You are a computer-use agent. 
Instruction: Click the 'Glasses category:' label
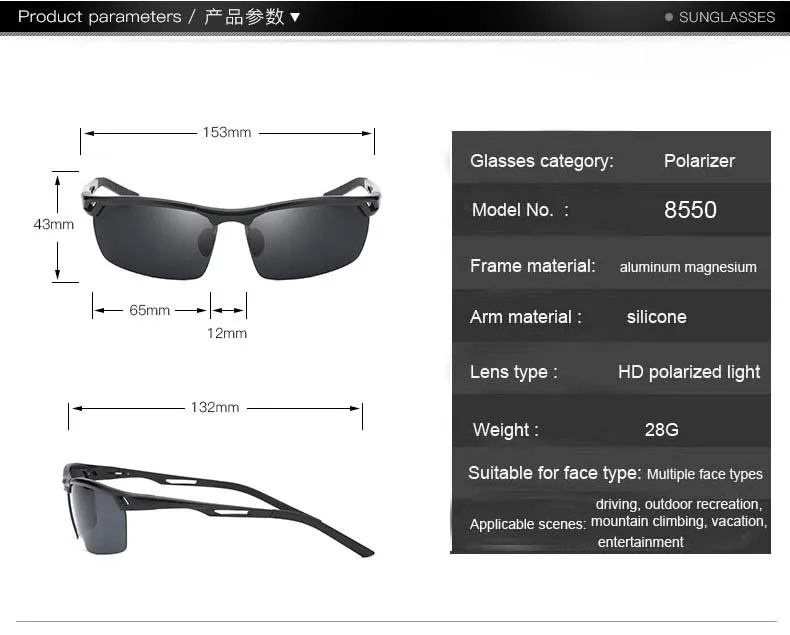542,161
